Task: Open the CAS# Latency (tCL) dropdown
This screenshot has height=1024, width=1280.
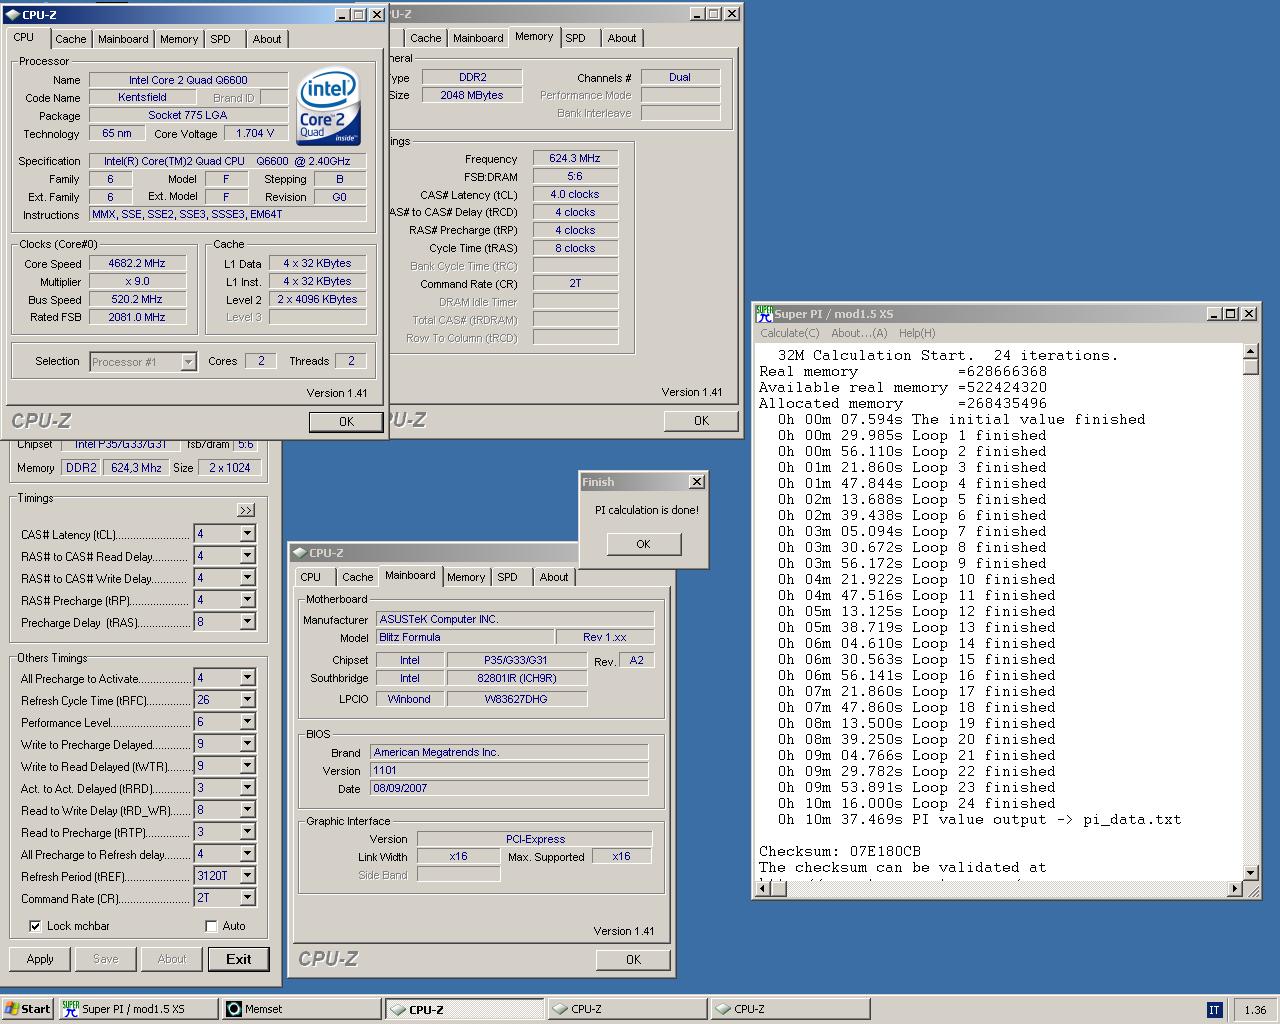Action: (247, 534)
